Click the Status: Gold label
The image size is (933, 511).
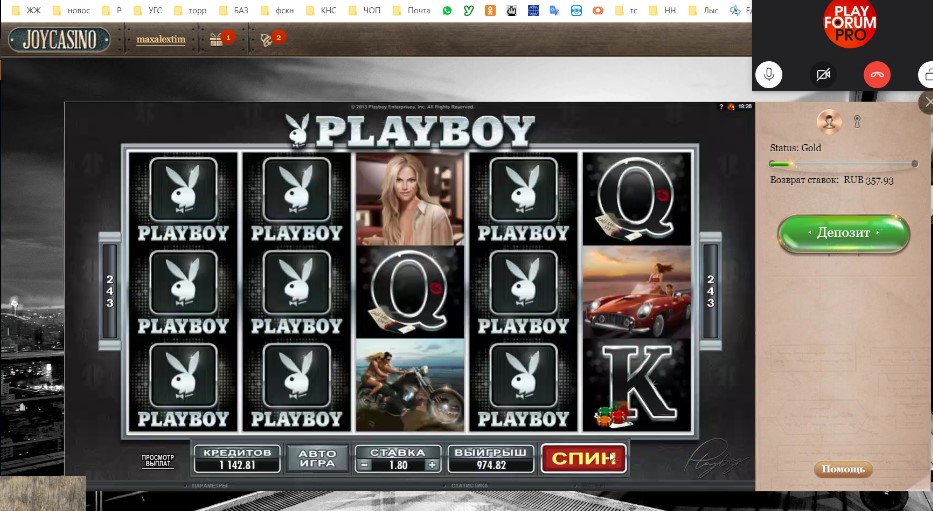(x=796, y=148)
